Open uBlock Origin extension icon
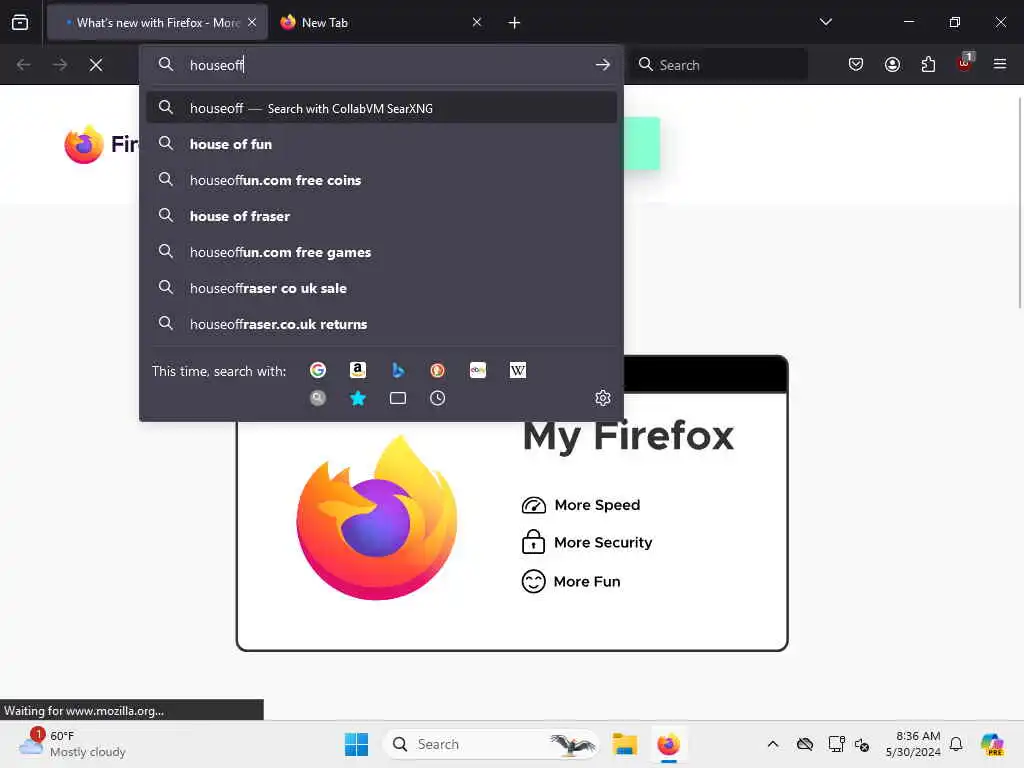The width and height of the screenshot is (1024, 768). point(965,63)
